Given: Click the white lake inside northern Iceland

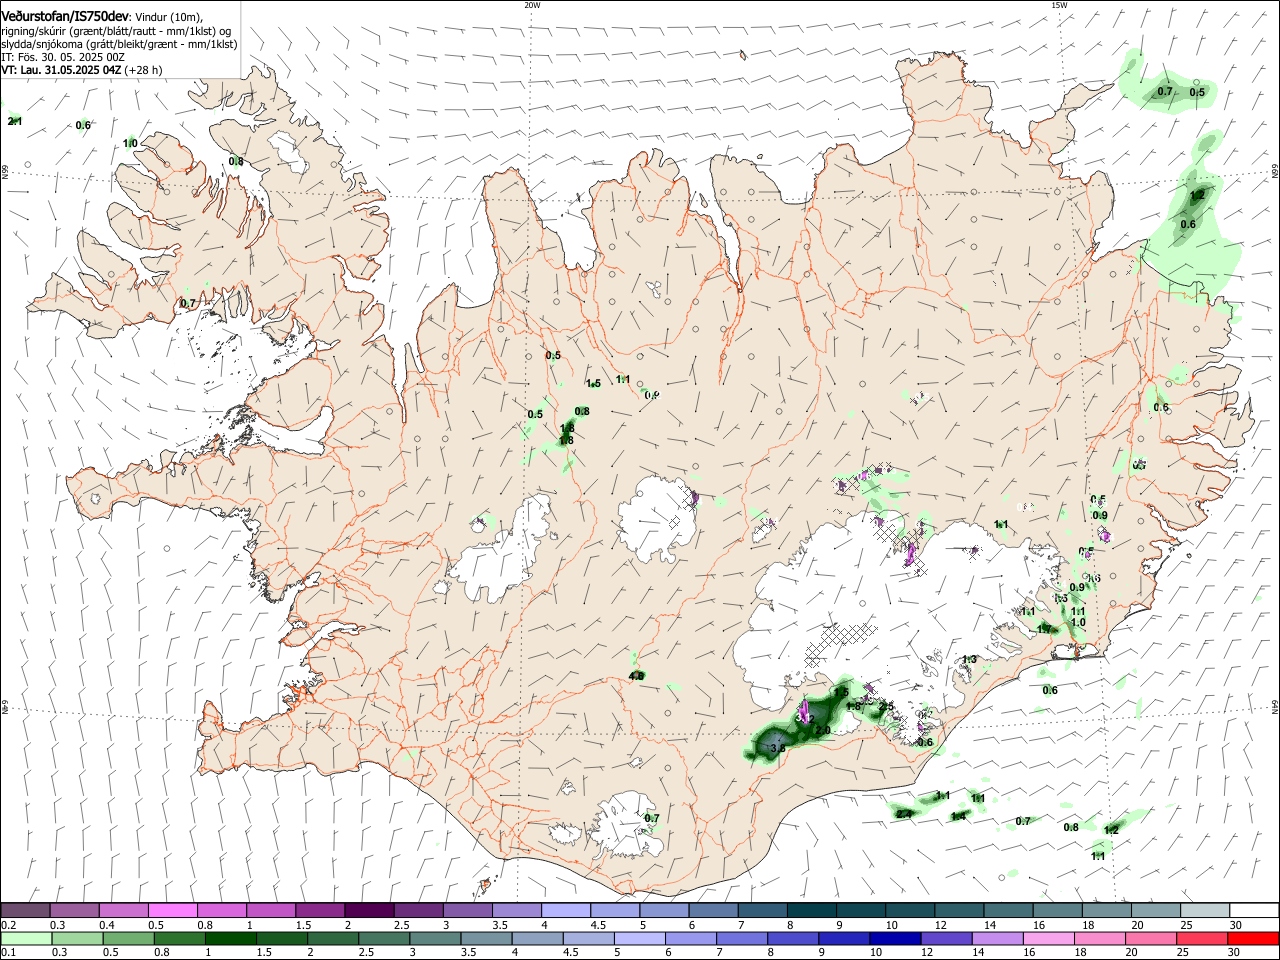Looking at the screenshot, I should point(654,290).
